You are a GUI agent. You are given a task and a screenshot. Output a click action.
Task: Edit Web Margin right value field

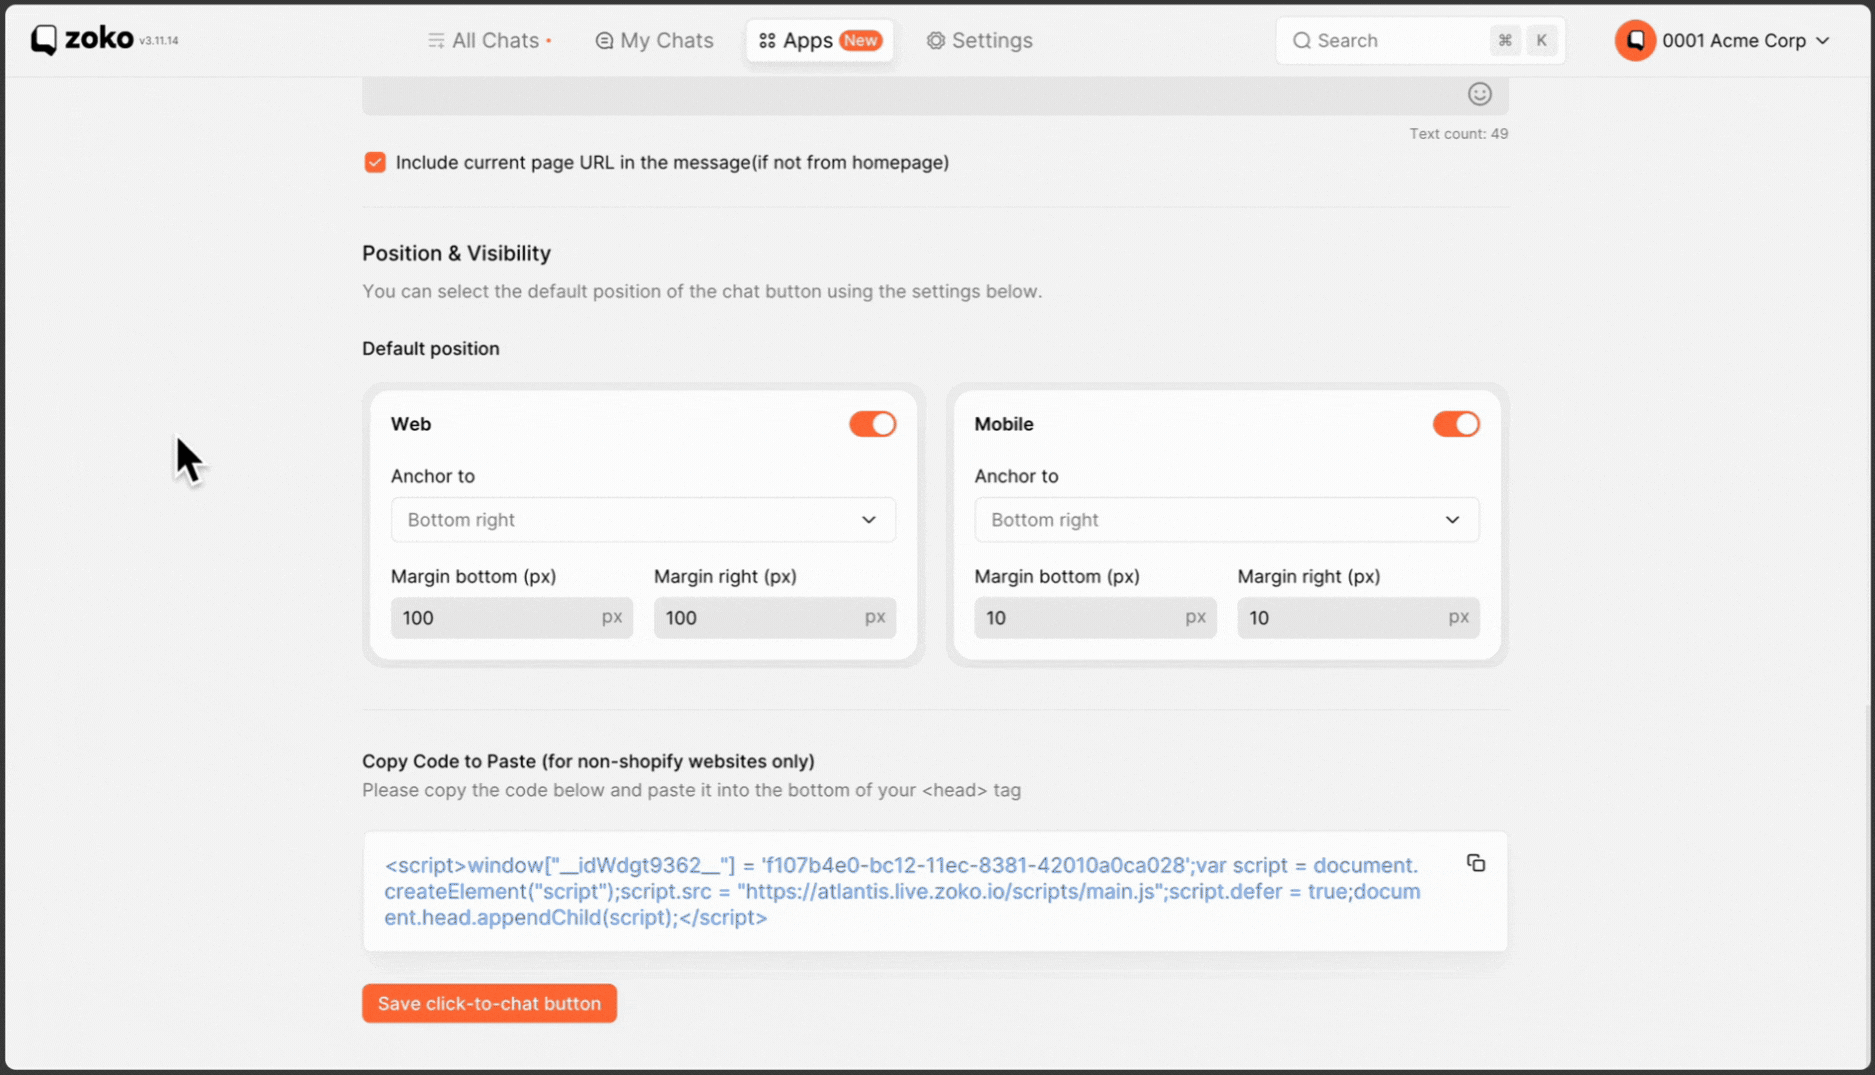pyautogui.click(x=774, y=618)
